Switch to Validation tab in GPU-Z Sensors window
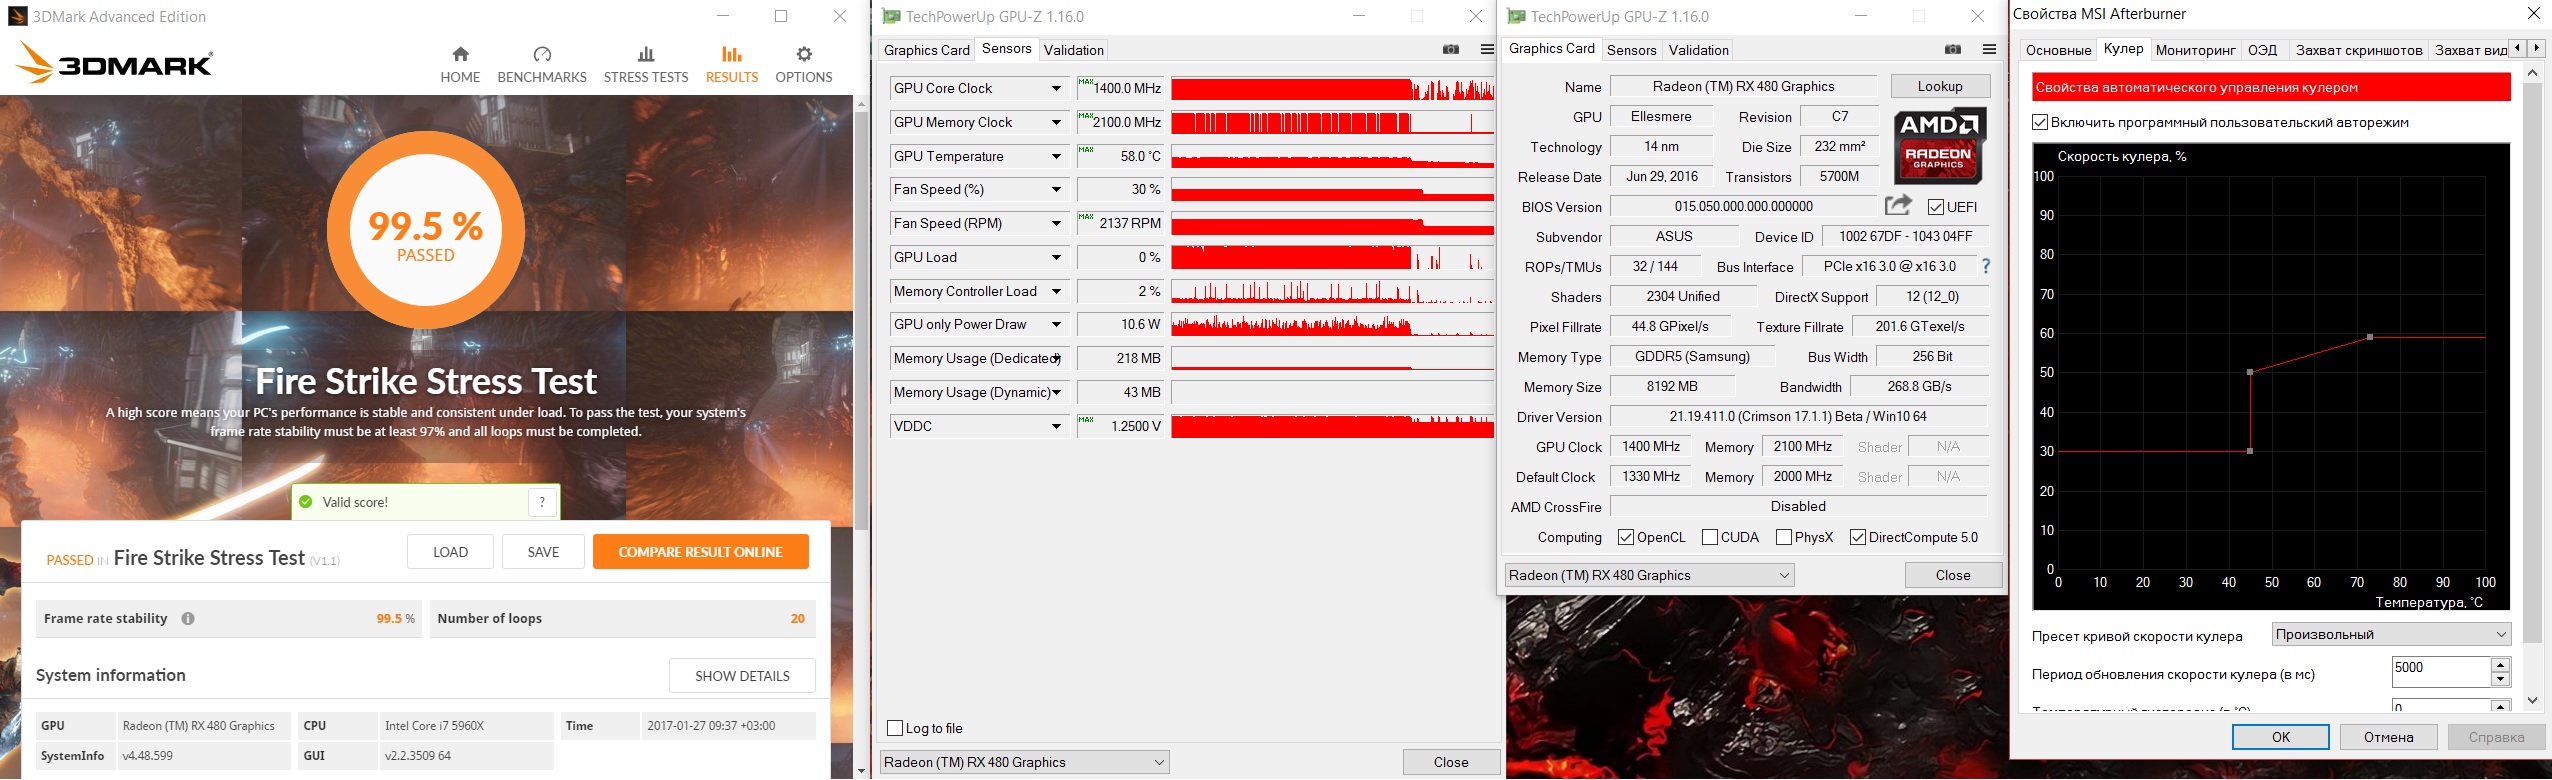 click(x=1074, y=50)
